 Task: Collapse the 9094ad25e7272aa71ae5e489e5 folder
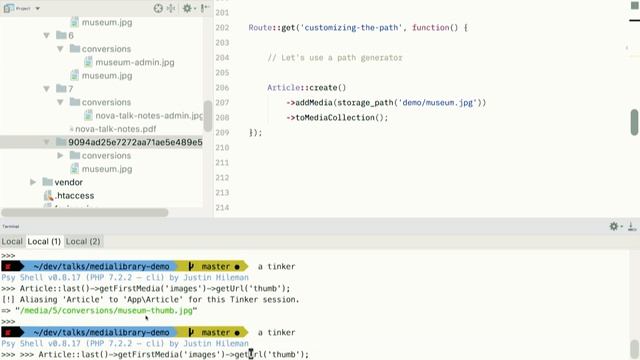pos(47,142)
